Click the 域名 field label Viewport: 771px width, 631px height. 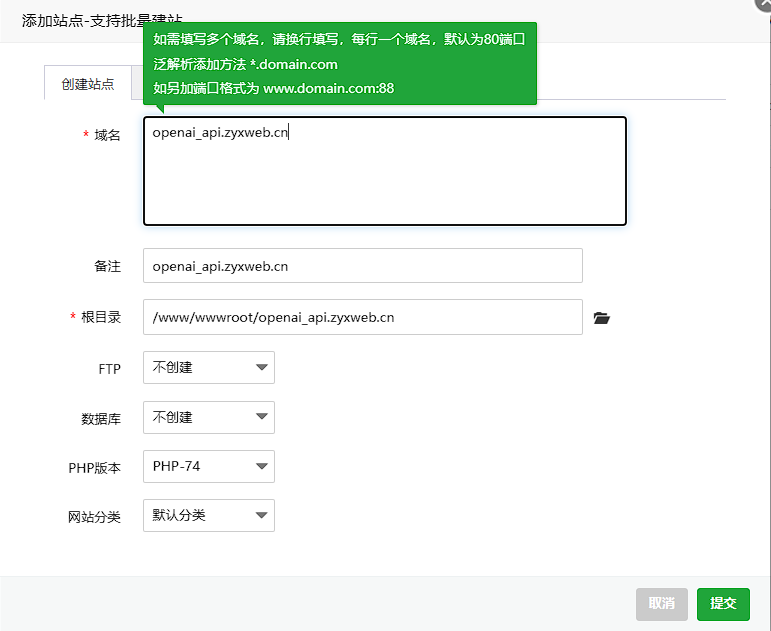click(107, 135)
